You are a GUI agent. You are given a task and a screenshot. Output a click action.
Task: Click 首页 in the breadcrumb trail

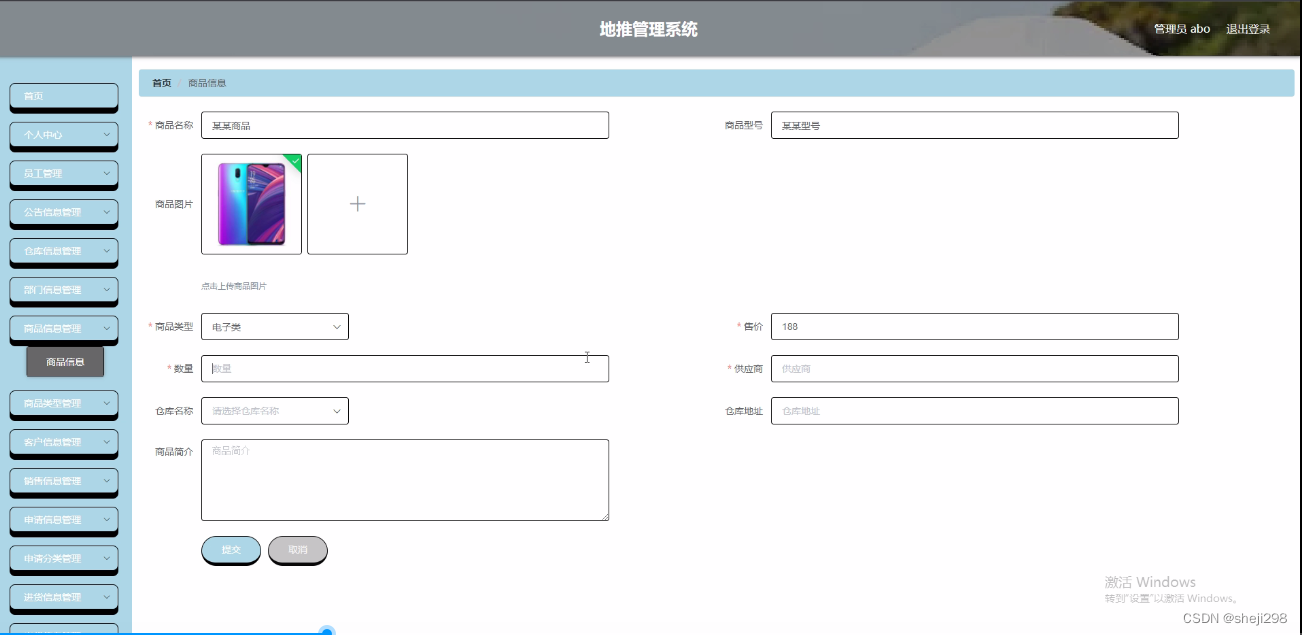(160, 83)
